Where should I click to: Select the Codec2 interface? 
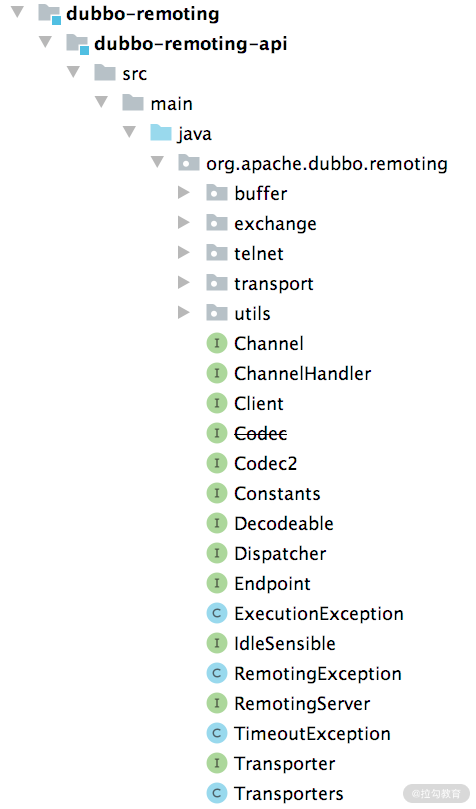pyautogui.click(x=266, y=463)
